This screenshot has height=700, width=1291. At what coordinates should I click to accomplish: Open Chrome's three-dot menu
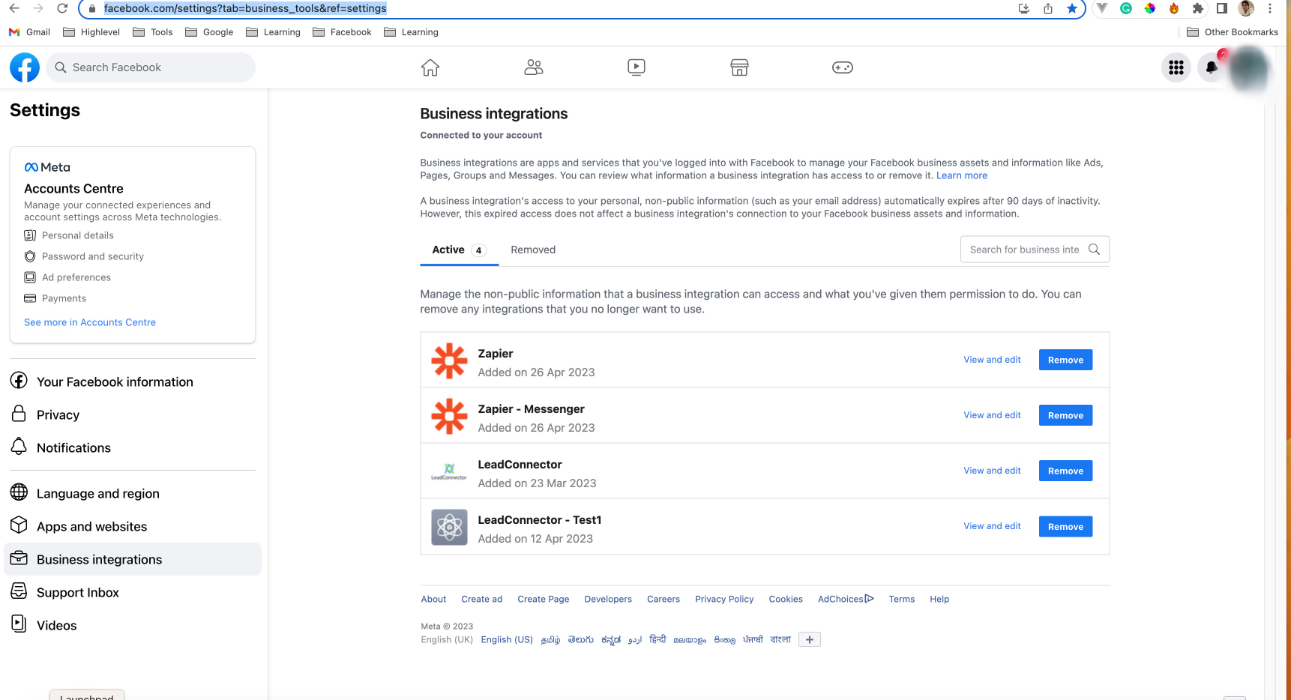pos(1270,8)
